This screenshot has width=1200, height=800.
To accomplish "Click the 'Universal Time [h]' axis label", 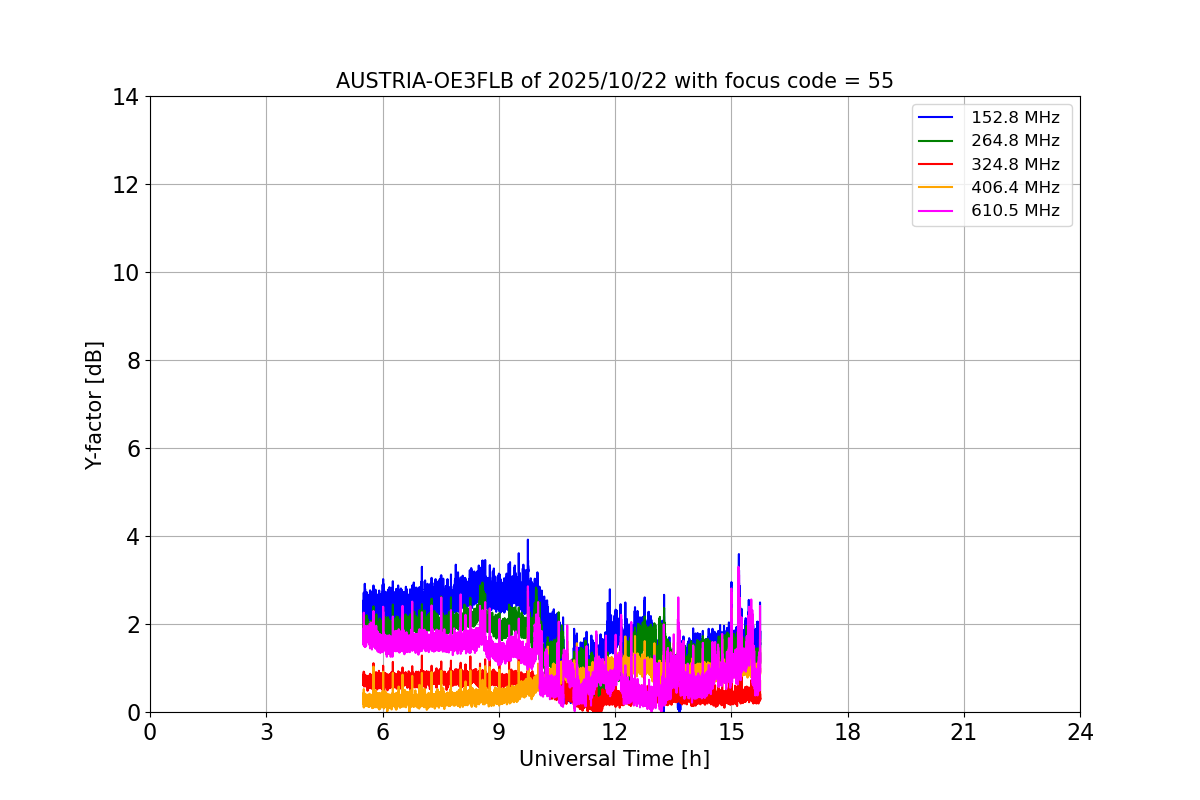I will coord(614,759).
